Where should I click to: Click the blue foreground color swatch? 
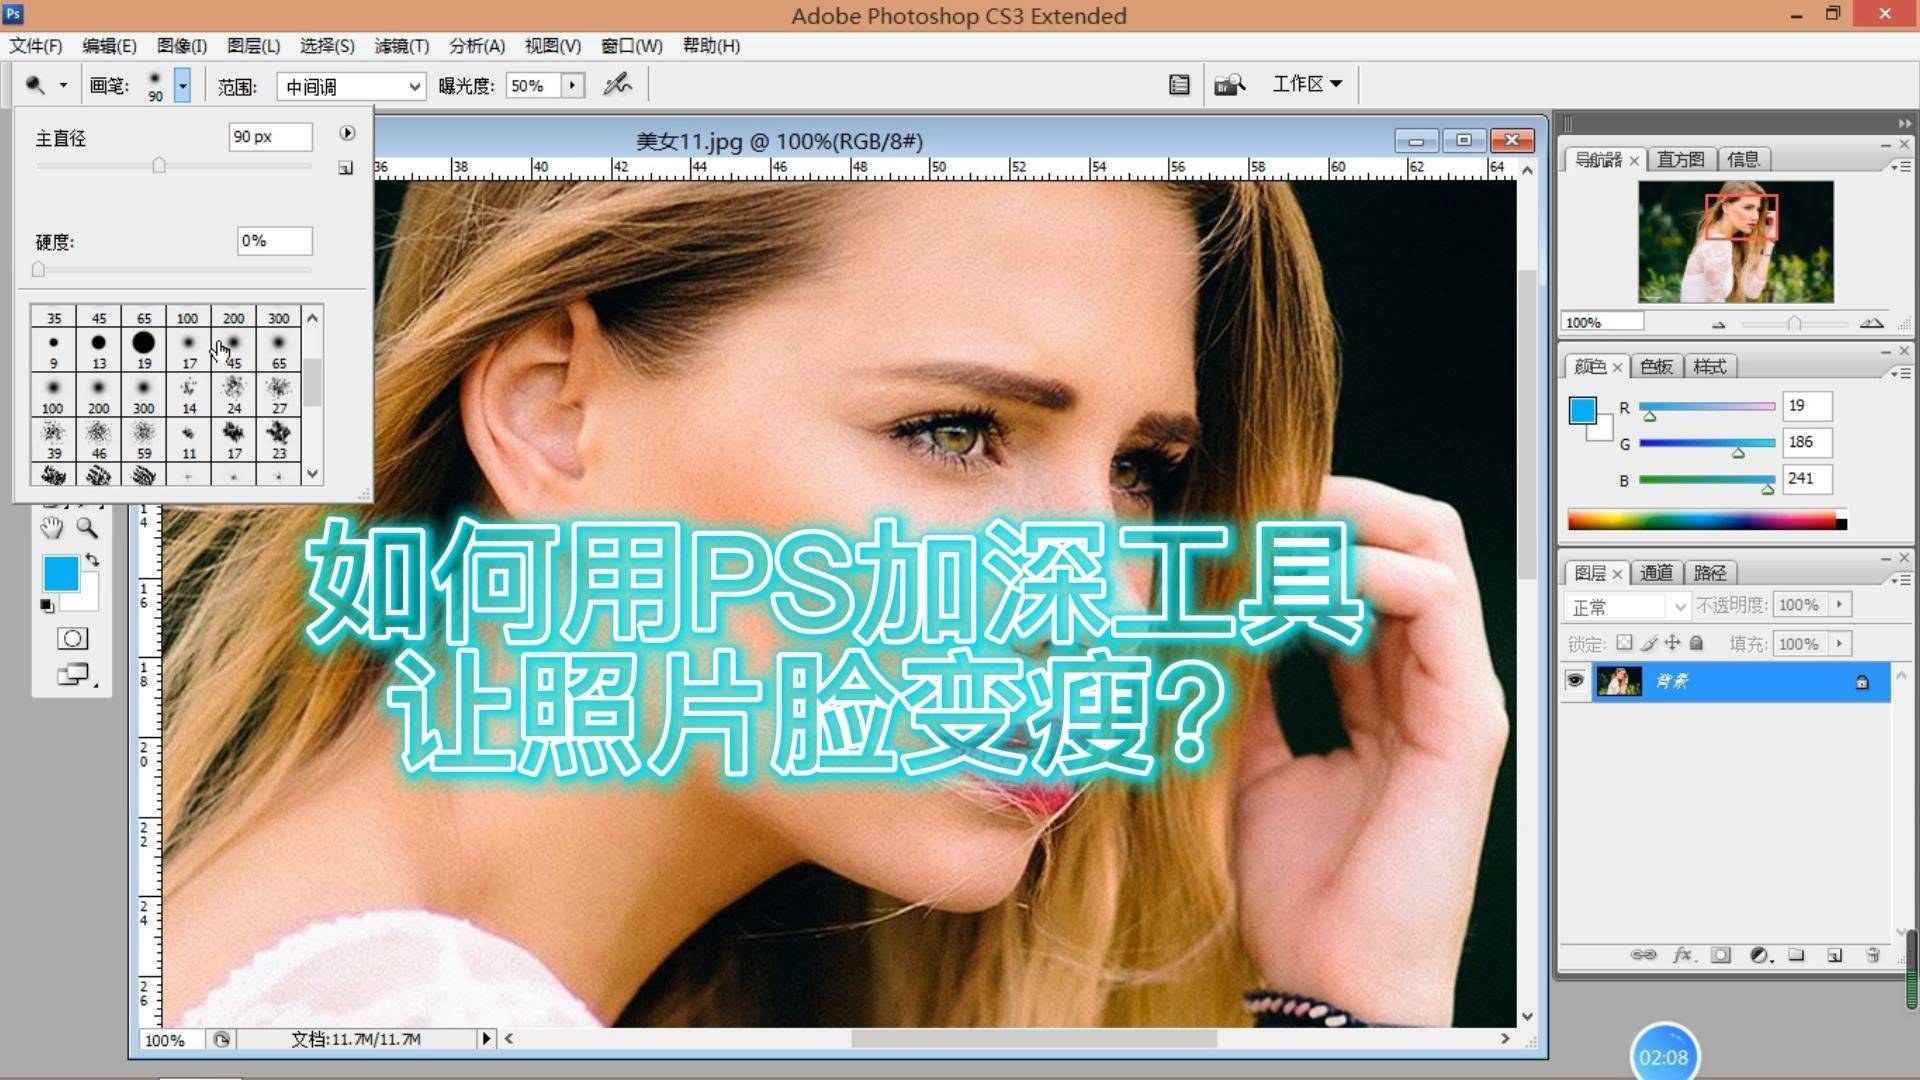[x=60, y=574]
